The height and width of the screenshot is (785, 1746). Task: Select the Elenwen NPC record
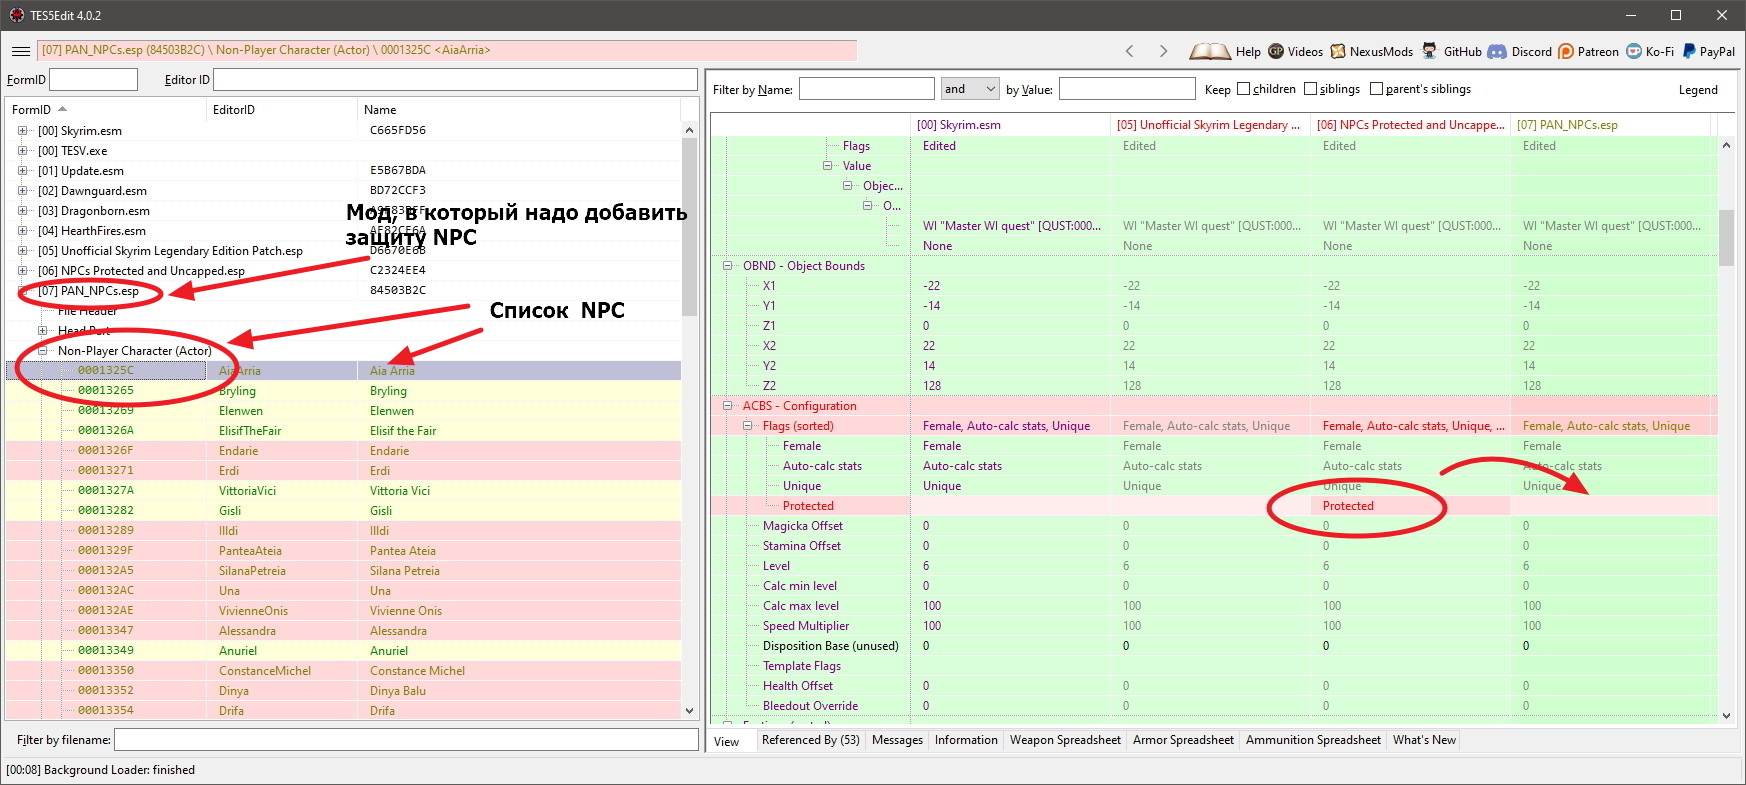[x=240, y=411]
